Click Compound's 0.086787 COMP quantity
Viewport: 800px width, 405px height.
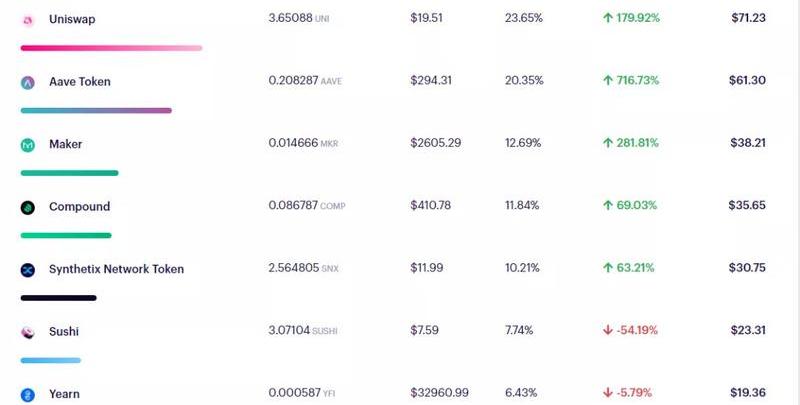pyautogui.click(x=307, y=205)
